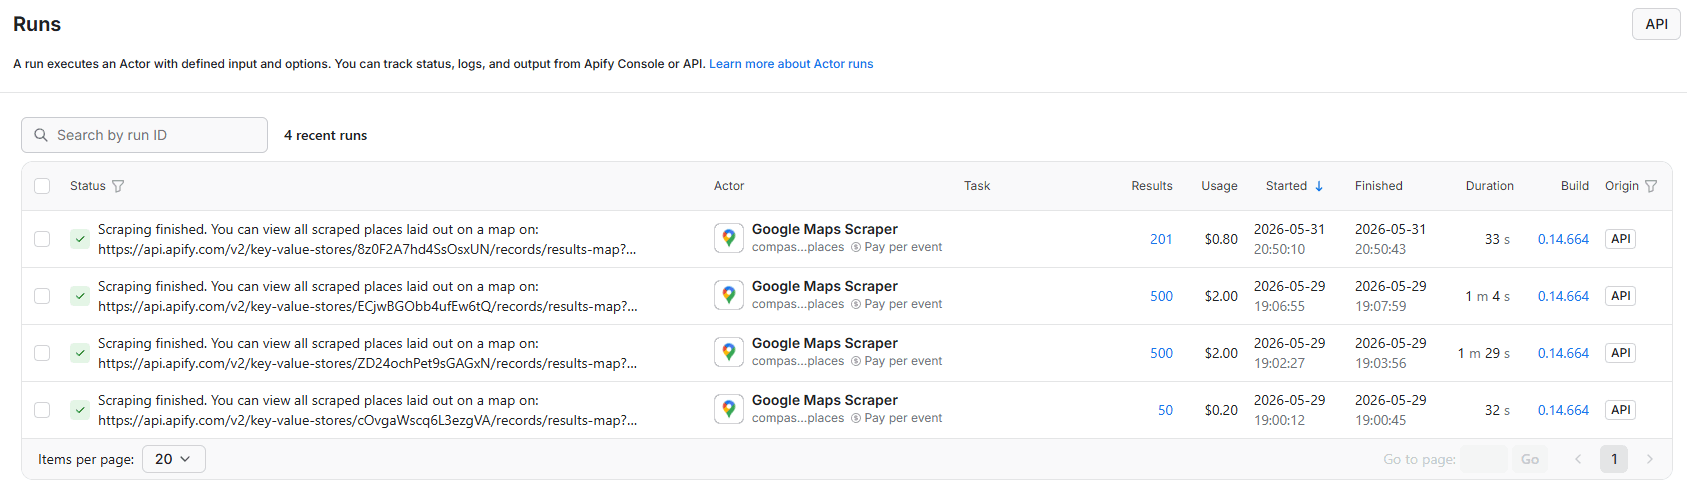Click the Finished column header
This screenshot has height=490, width=1687.
point(1379,186)
